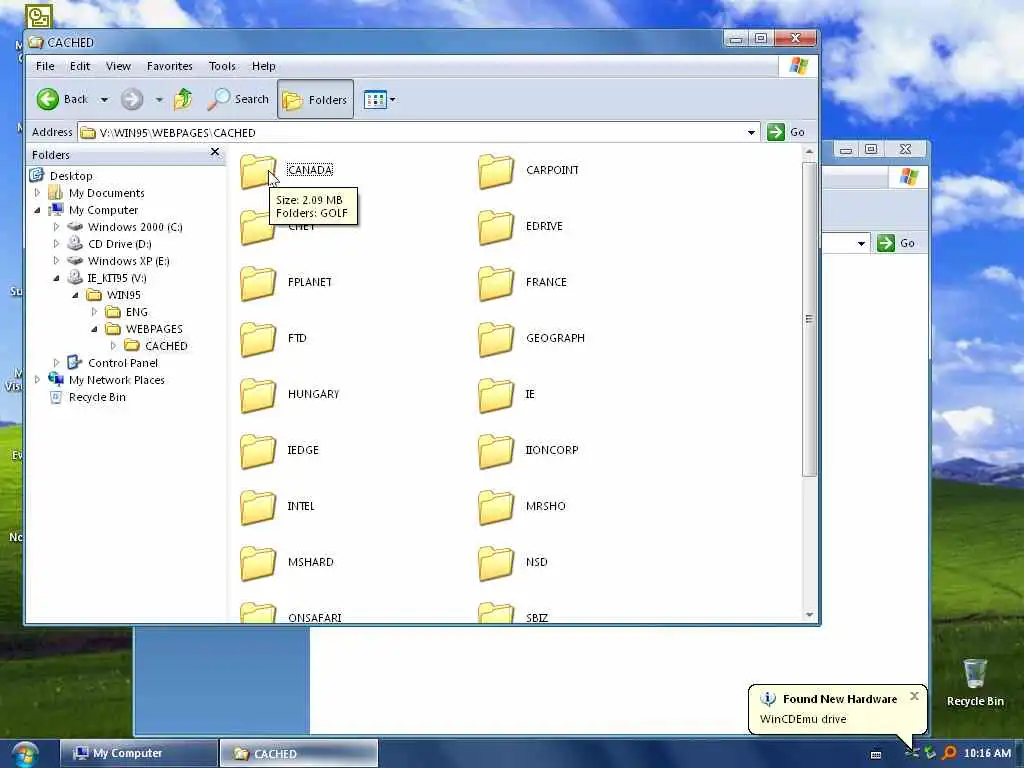Collapse the IE_KIT95 (V:) node
This screenshot has height=768, width=1024.
pyautogui.click(x=56, y=278)
